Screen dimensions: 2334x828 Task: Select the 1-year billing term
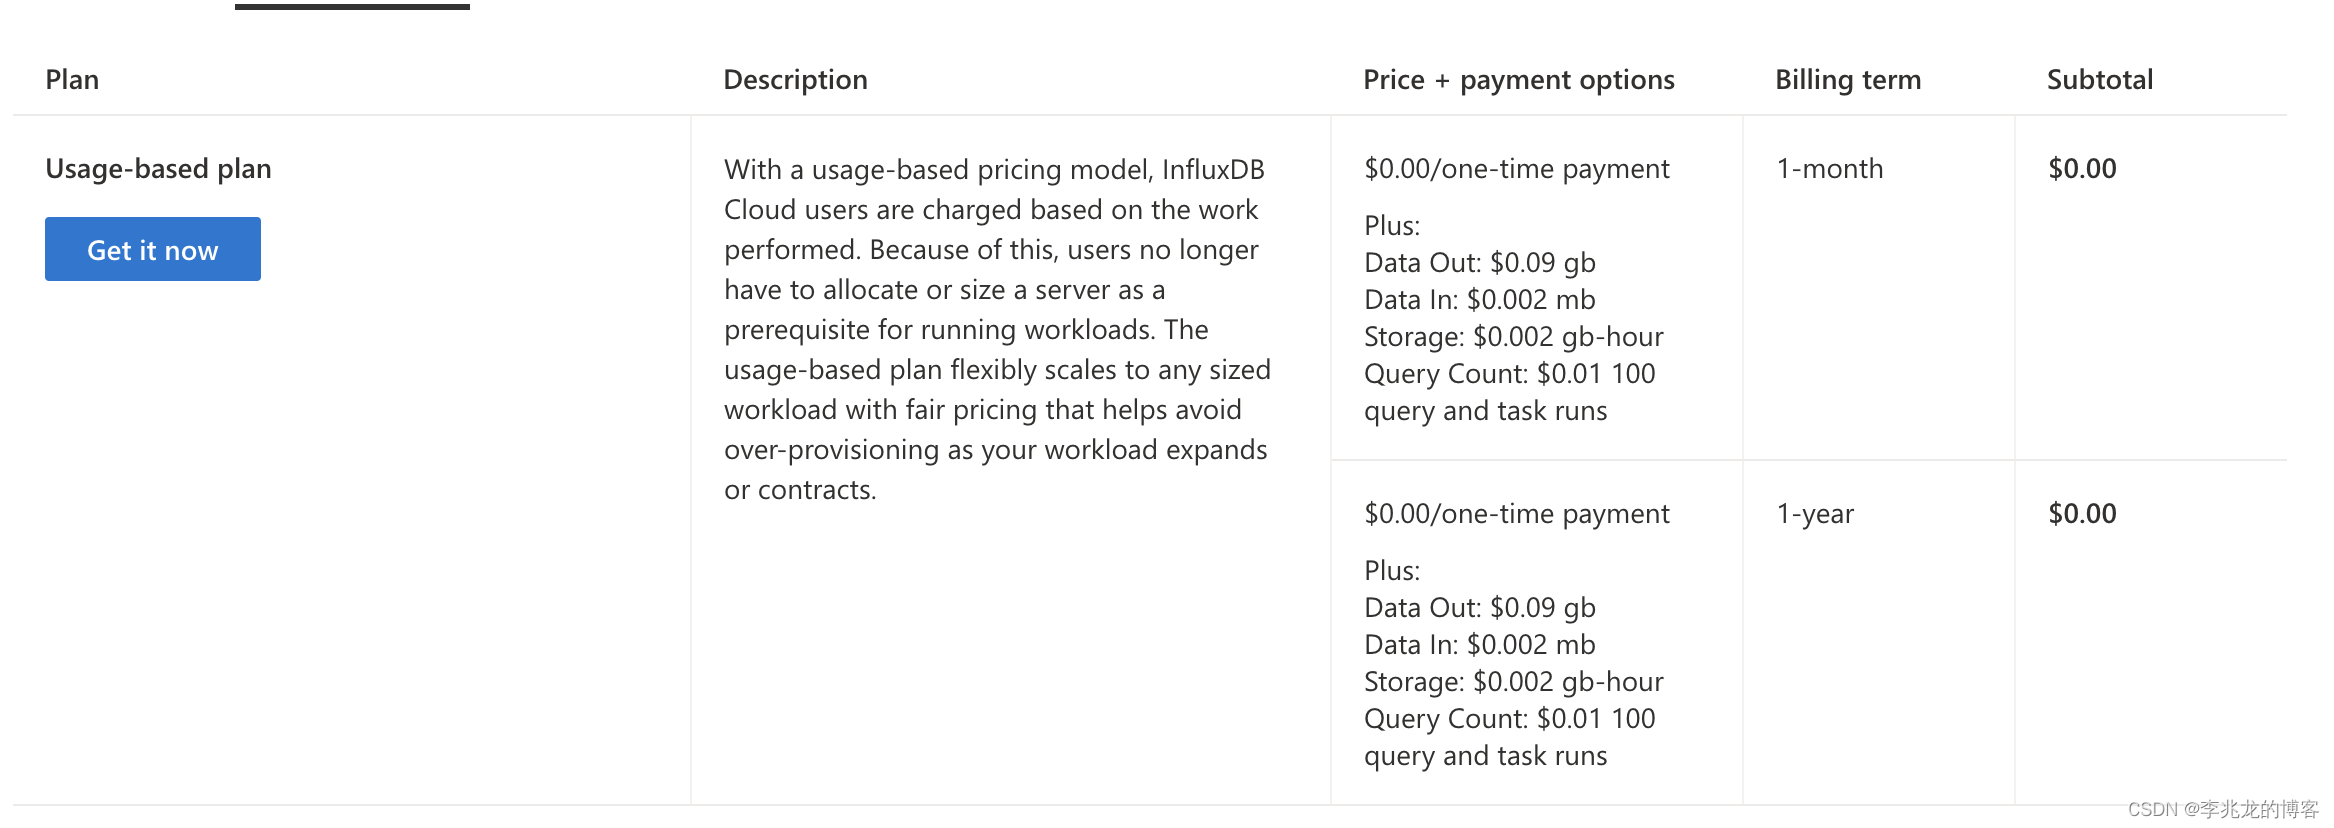1814,513
